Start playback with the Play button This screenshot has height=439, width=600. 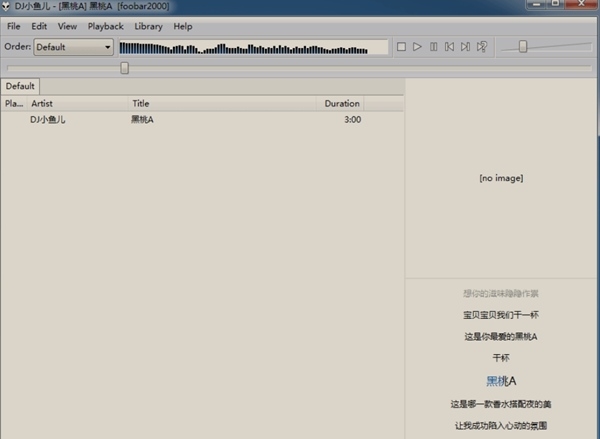tap(417, 47)
